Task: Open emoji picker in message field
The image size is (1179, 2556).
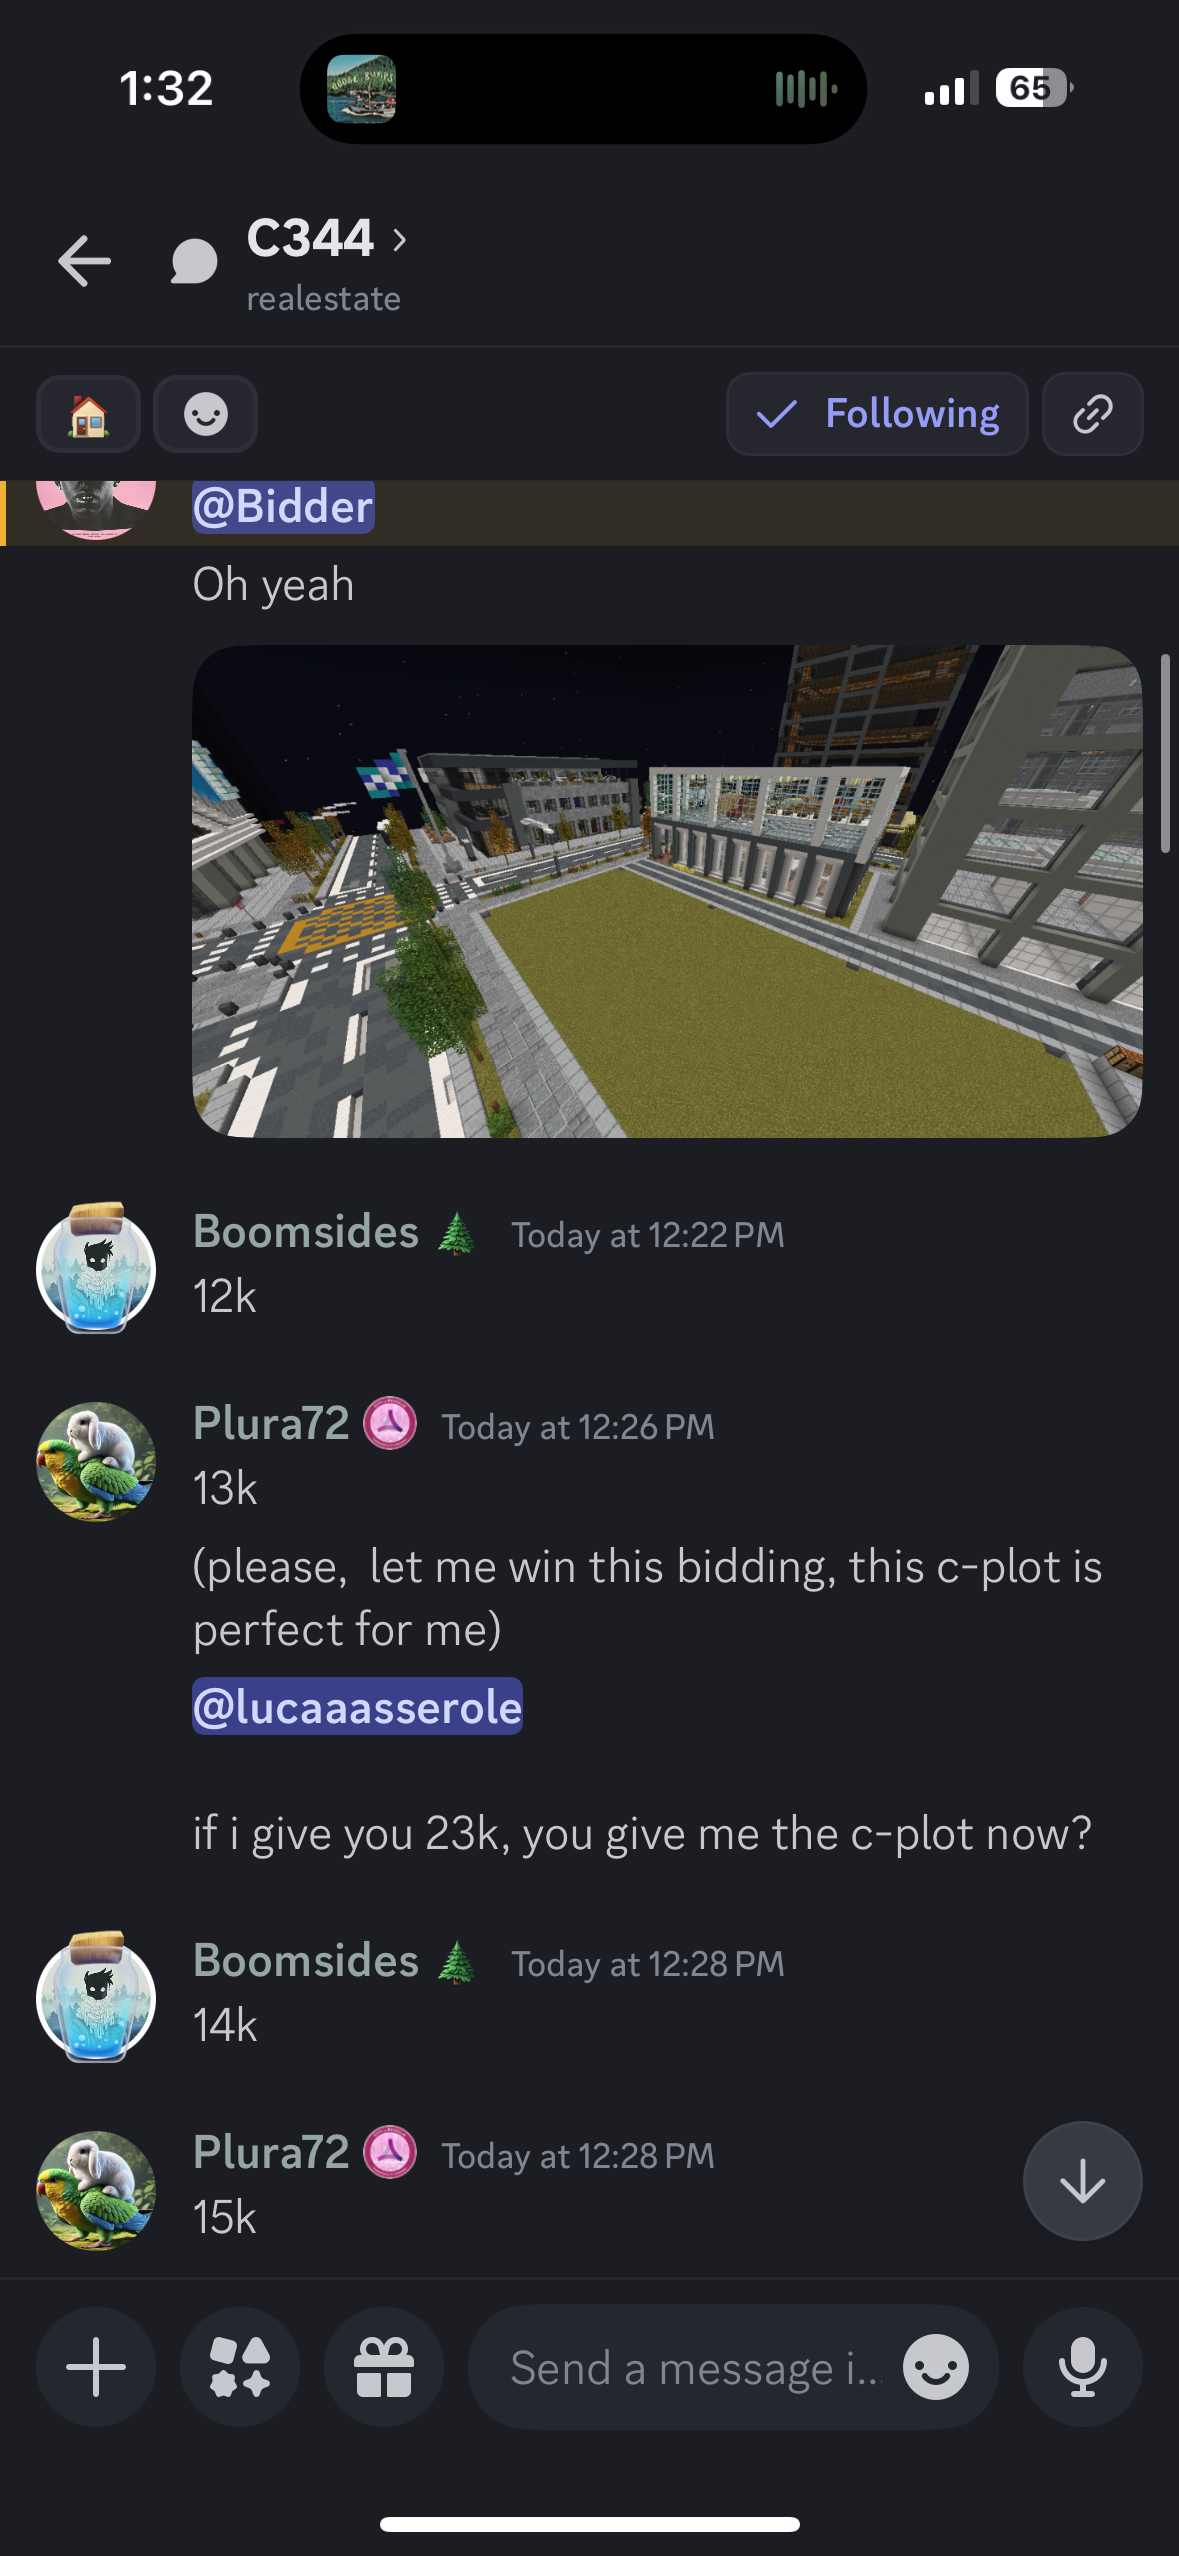Action: (935, 2367)
